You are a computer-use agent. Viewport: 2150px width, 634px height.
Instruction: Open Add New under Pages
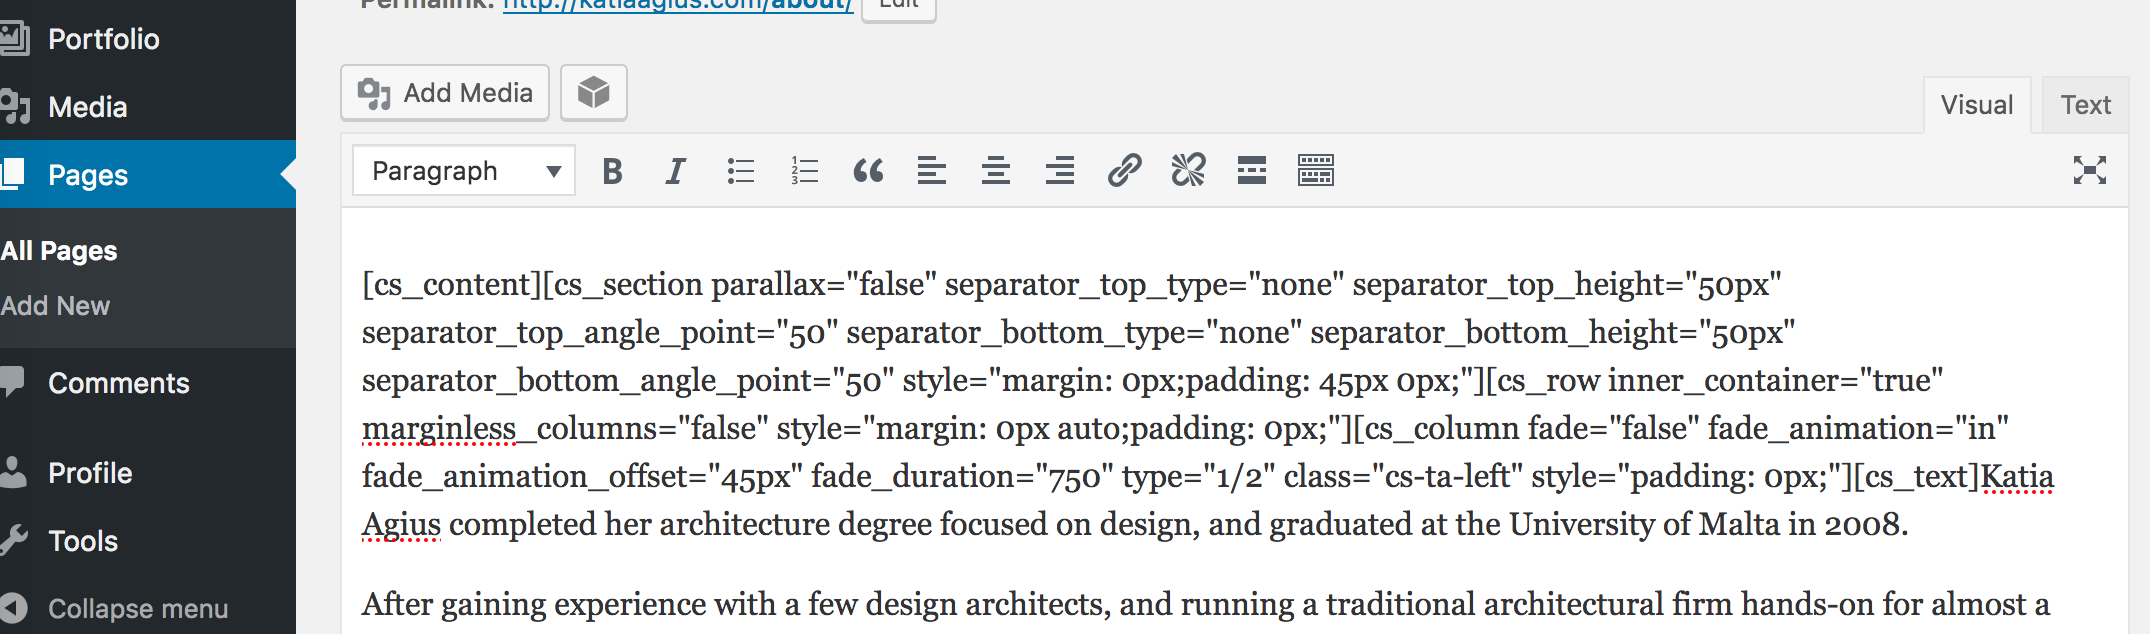(56, 306)
